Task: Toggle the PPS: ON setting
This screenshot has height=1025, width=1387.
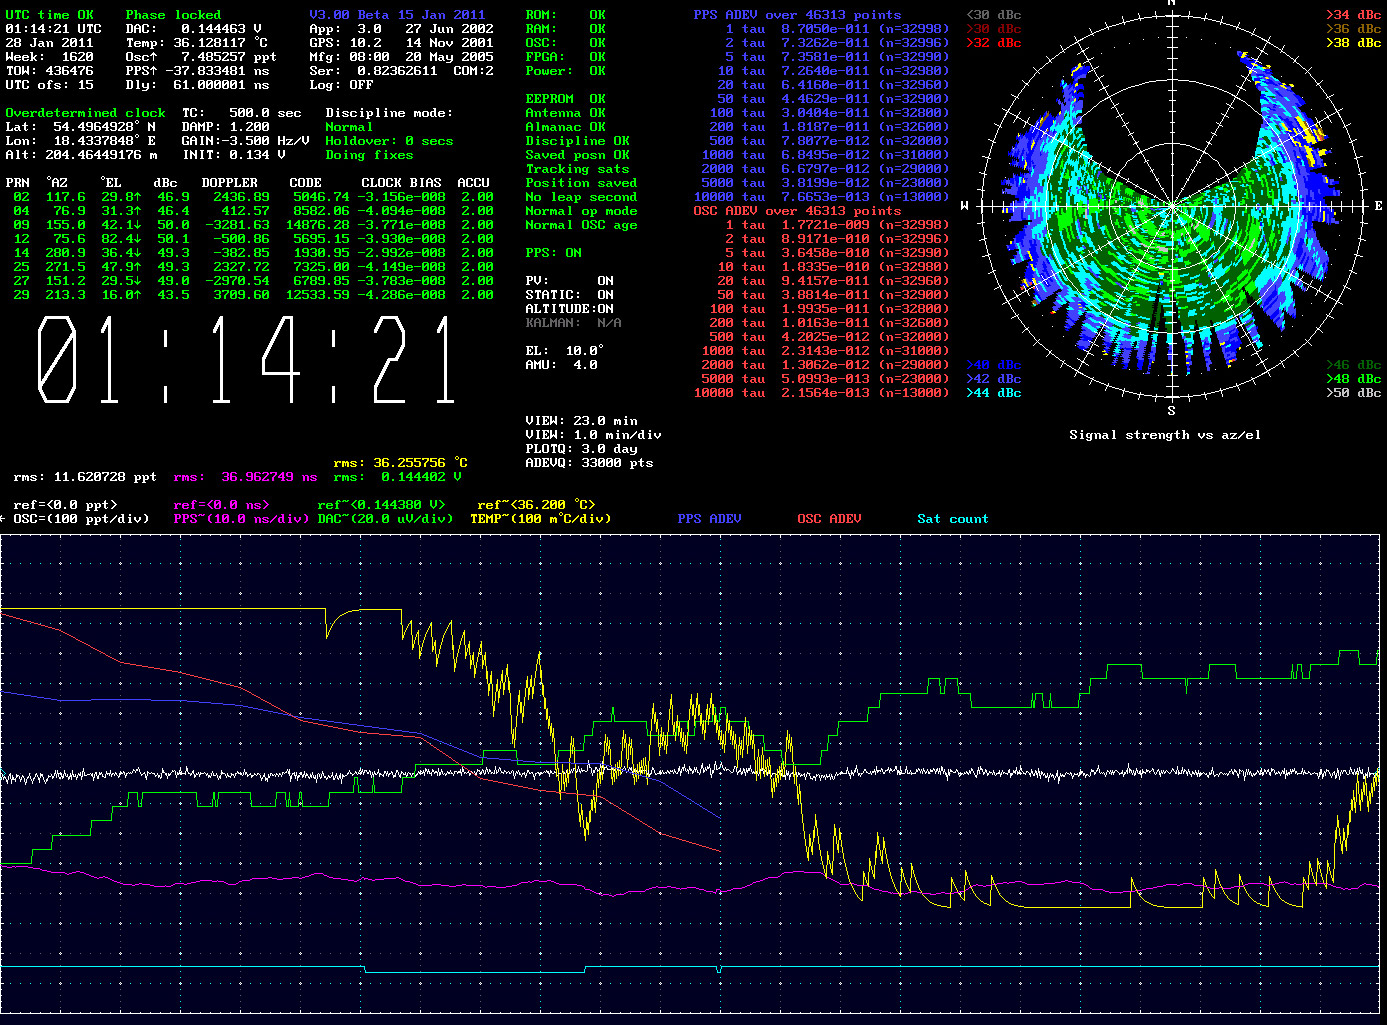Action: pos(553,253)
